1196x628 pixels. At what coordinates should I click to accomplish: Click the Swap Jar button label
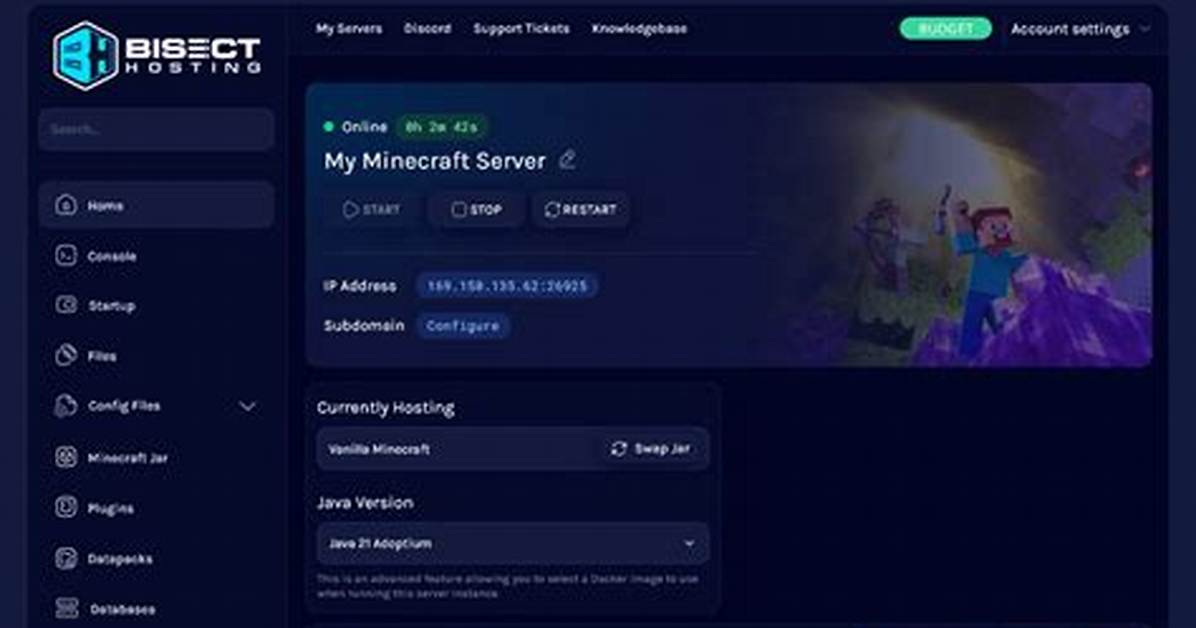[x=662, y=449]
